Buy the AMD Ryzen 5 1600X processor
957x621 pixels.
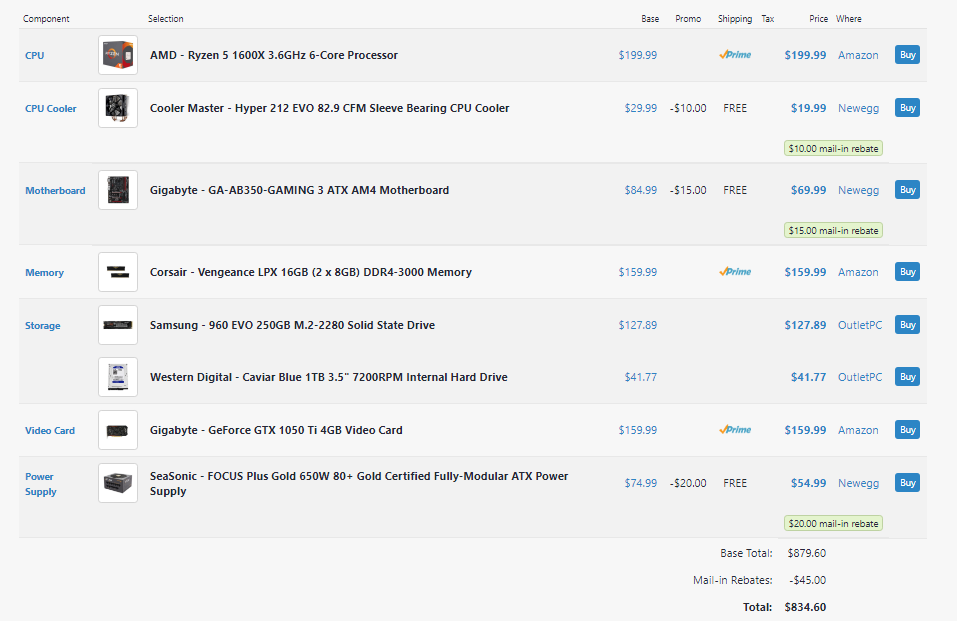[x=907, y=55]
